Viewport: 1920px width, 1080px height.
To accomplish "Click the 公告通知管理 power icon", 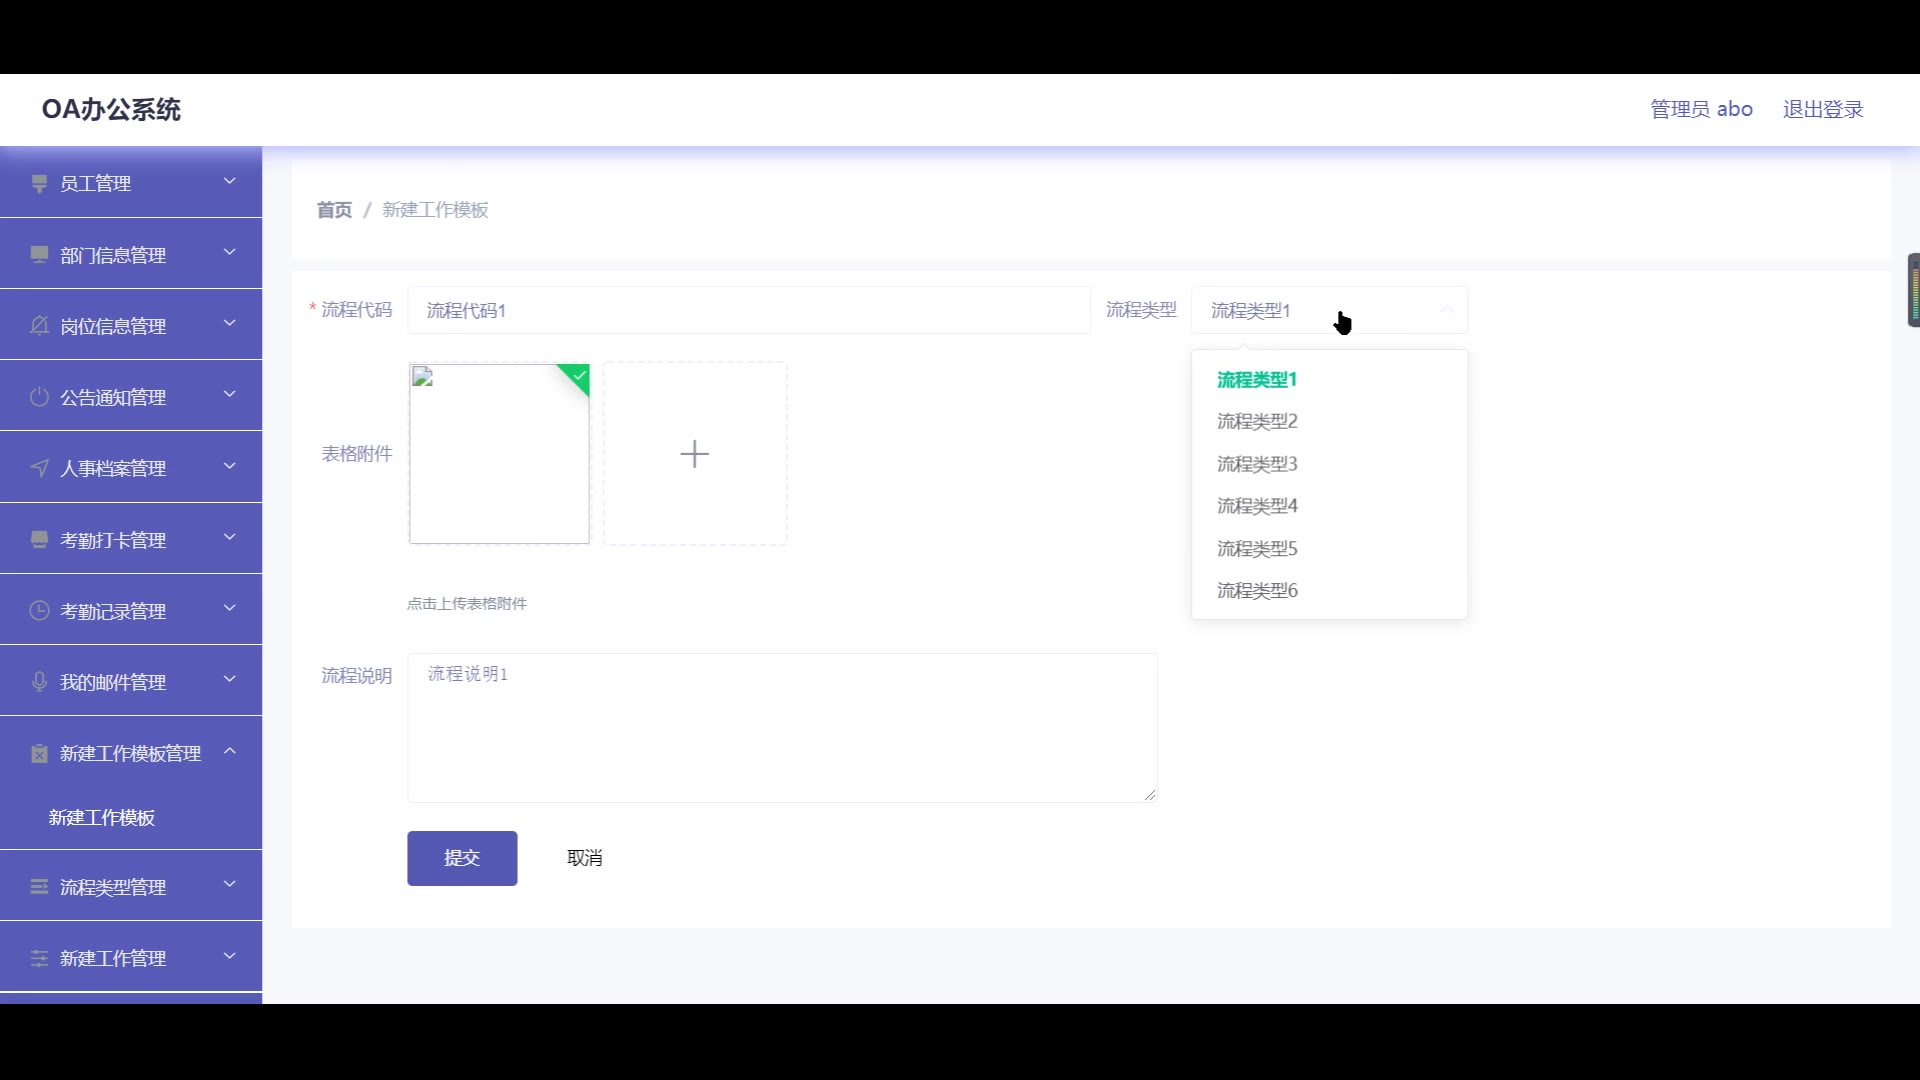I will point(39,397).
